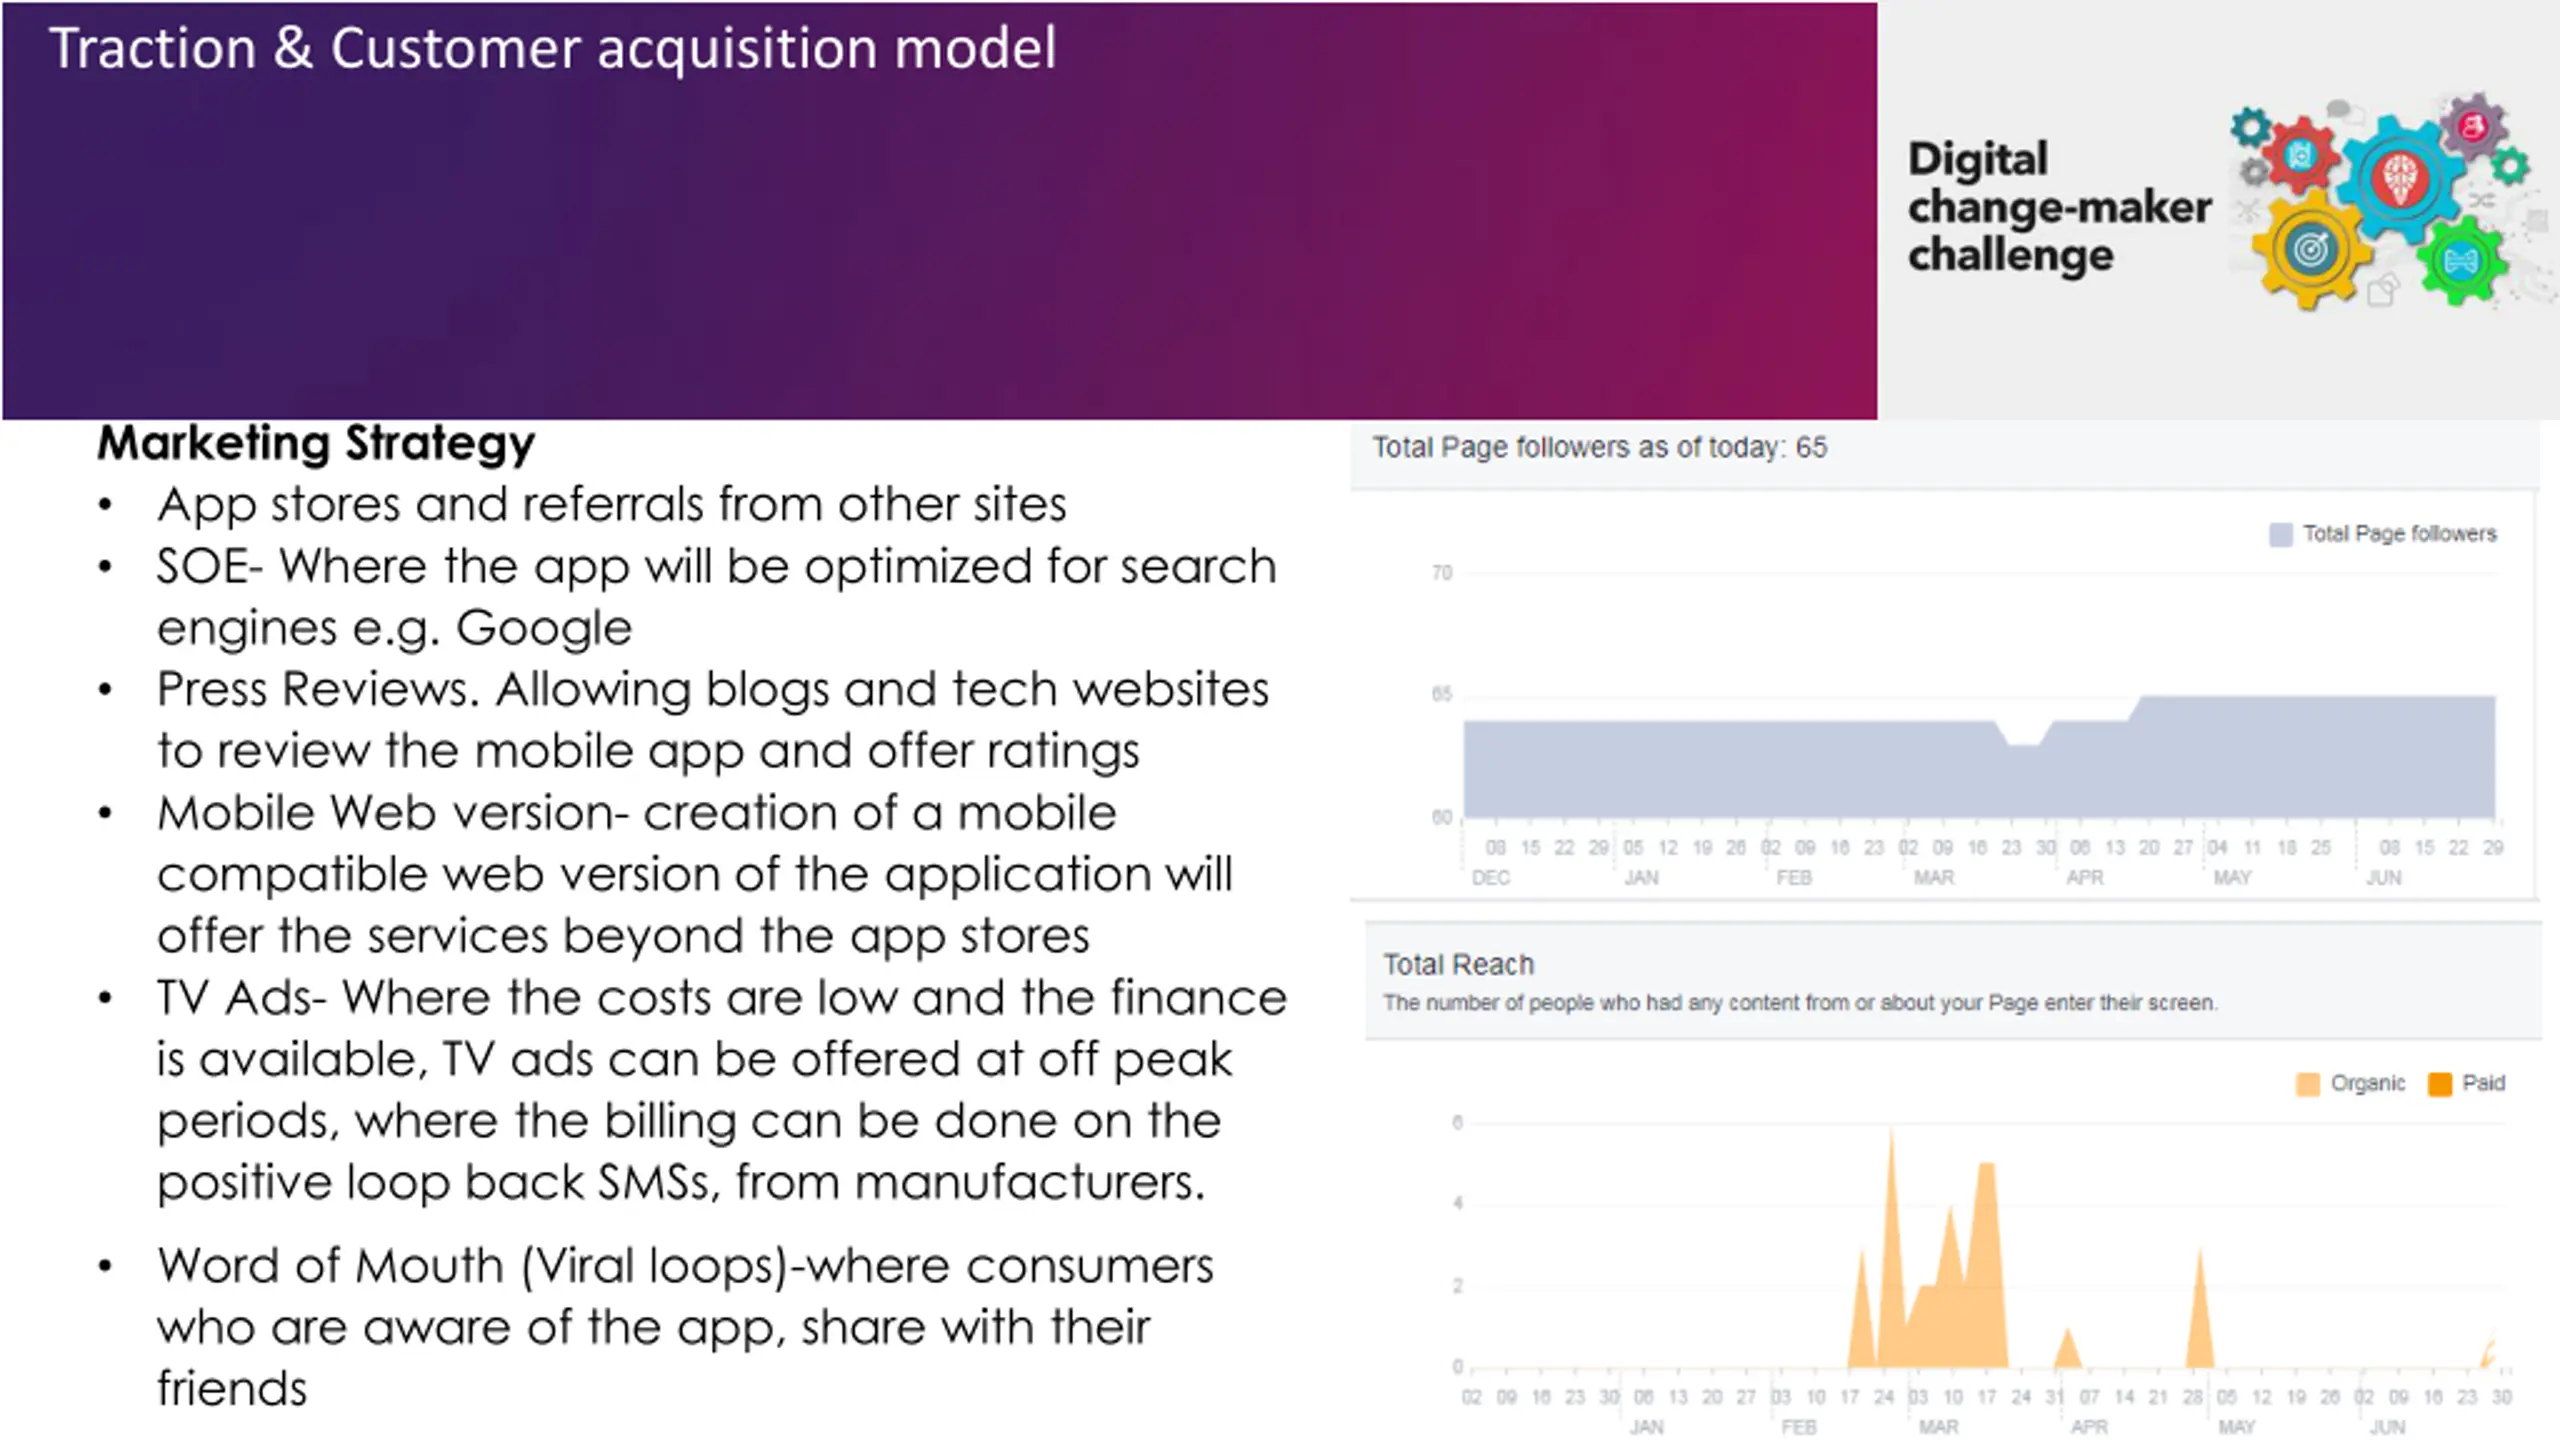This screenshot has width=2560, height=1440.
Task: Click the Total Page followers as of today label
Action: (x=1599, y=447)
